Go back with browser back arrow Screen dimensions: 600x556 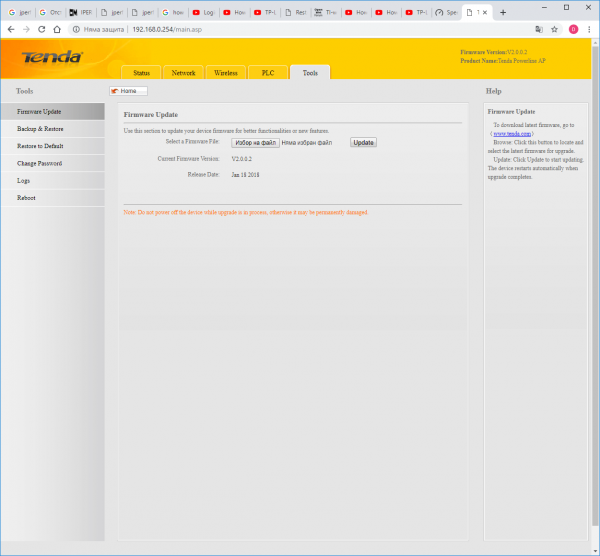[x=11, y=29]
